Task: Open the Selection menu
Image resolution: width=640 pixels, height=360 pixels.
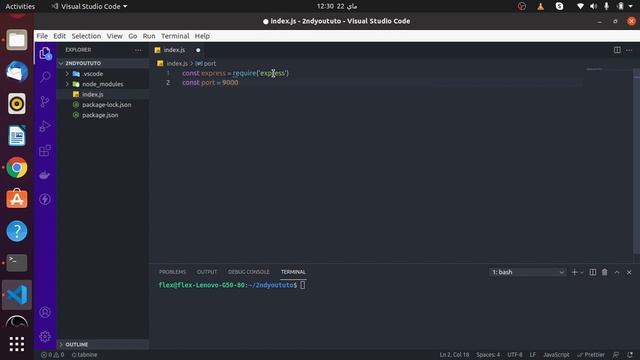Action: [x=86, y=36]
